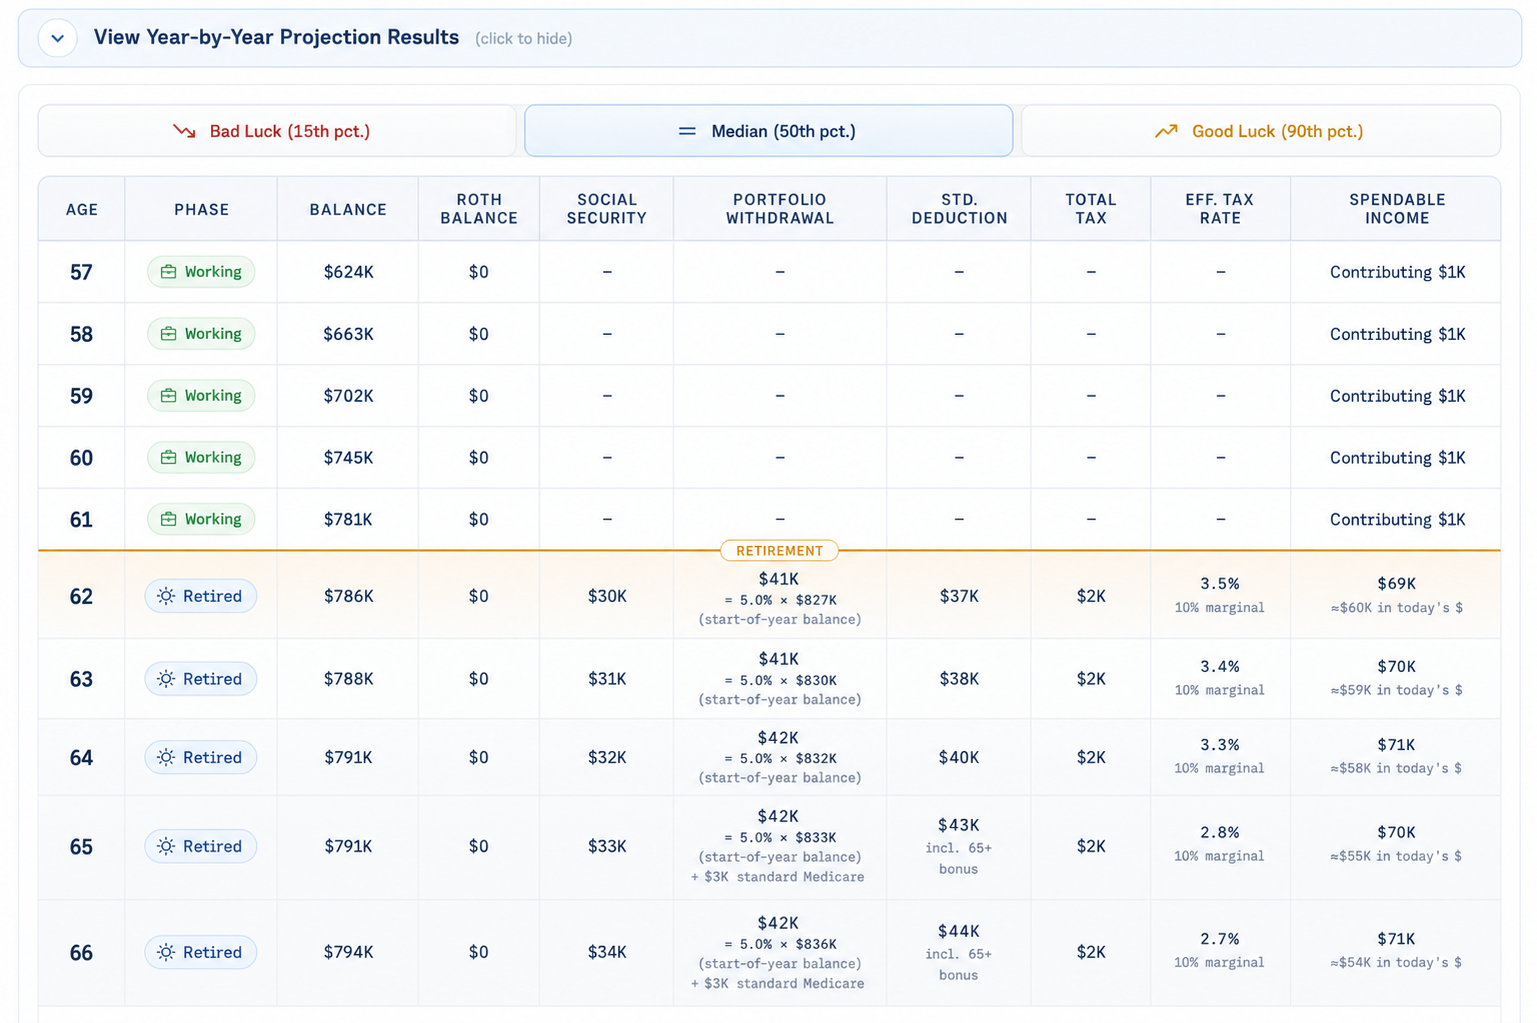Click the sun icon in age 63 row
The image size is (1537, 1023).
tap(166, 679)
